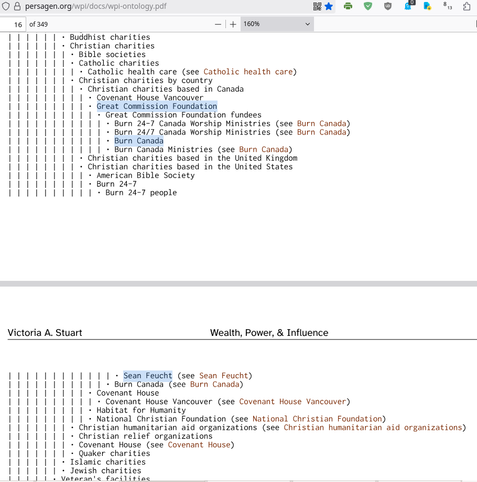Zoom out with the minus button
This screenshot has width=477, height=482.
pyautogui.click(x=218, y=24)
